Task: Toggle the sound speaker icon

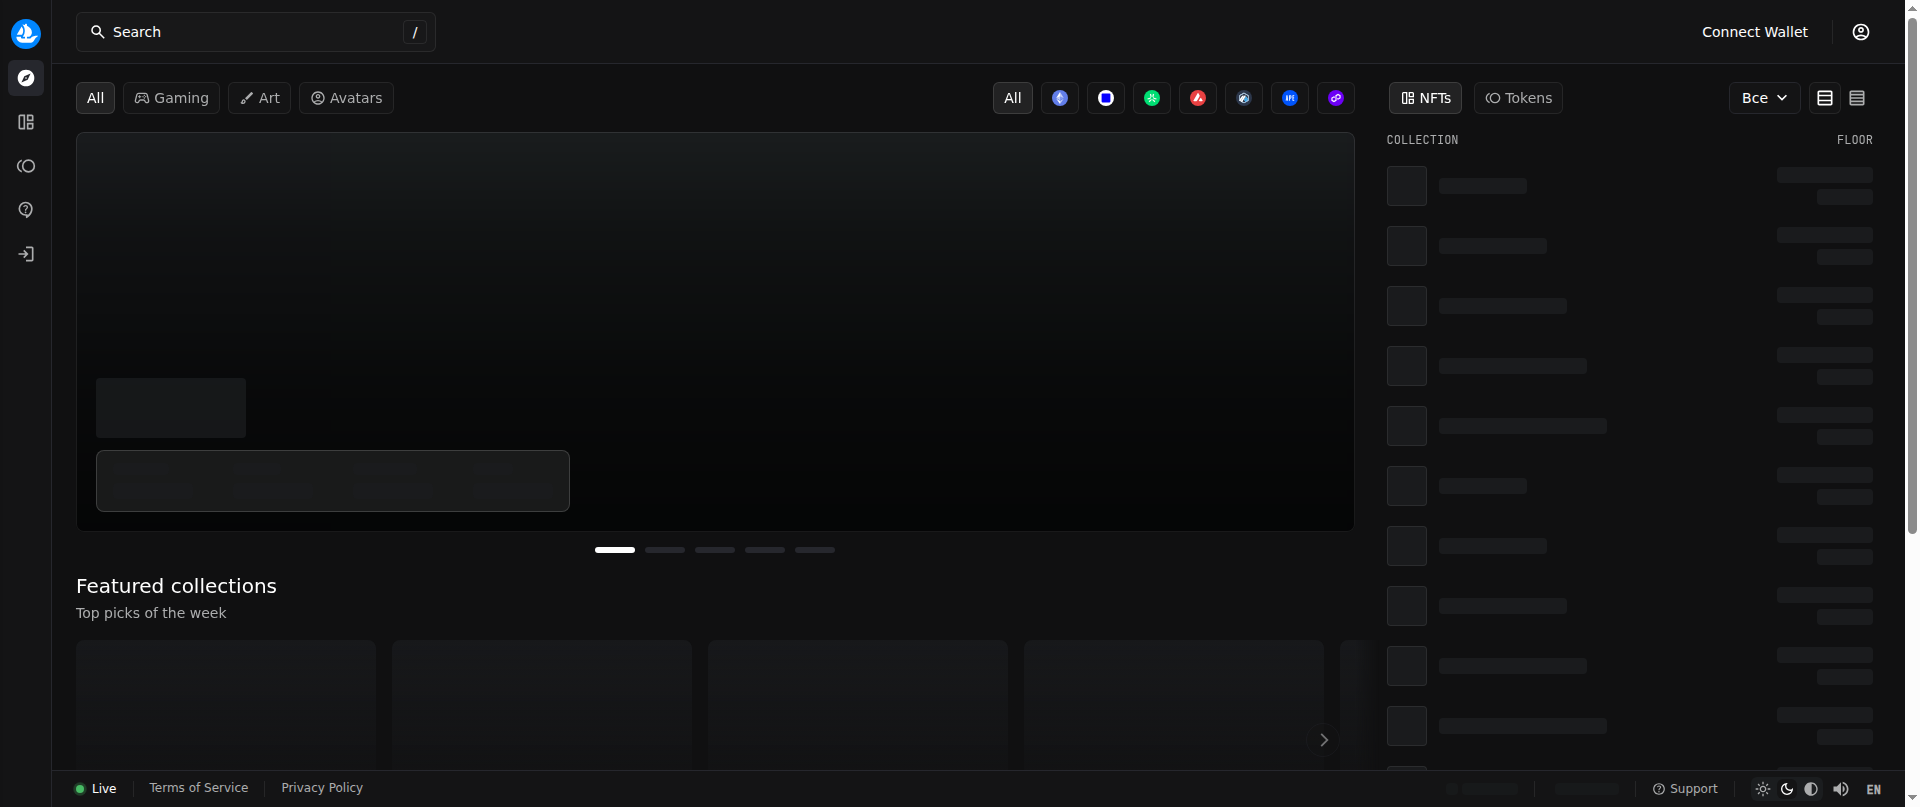Action: (1841, 789)
